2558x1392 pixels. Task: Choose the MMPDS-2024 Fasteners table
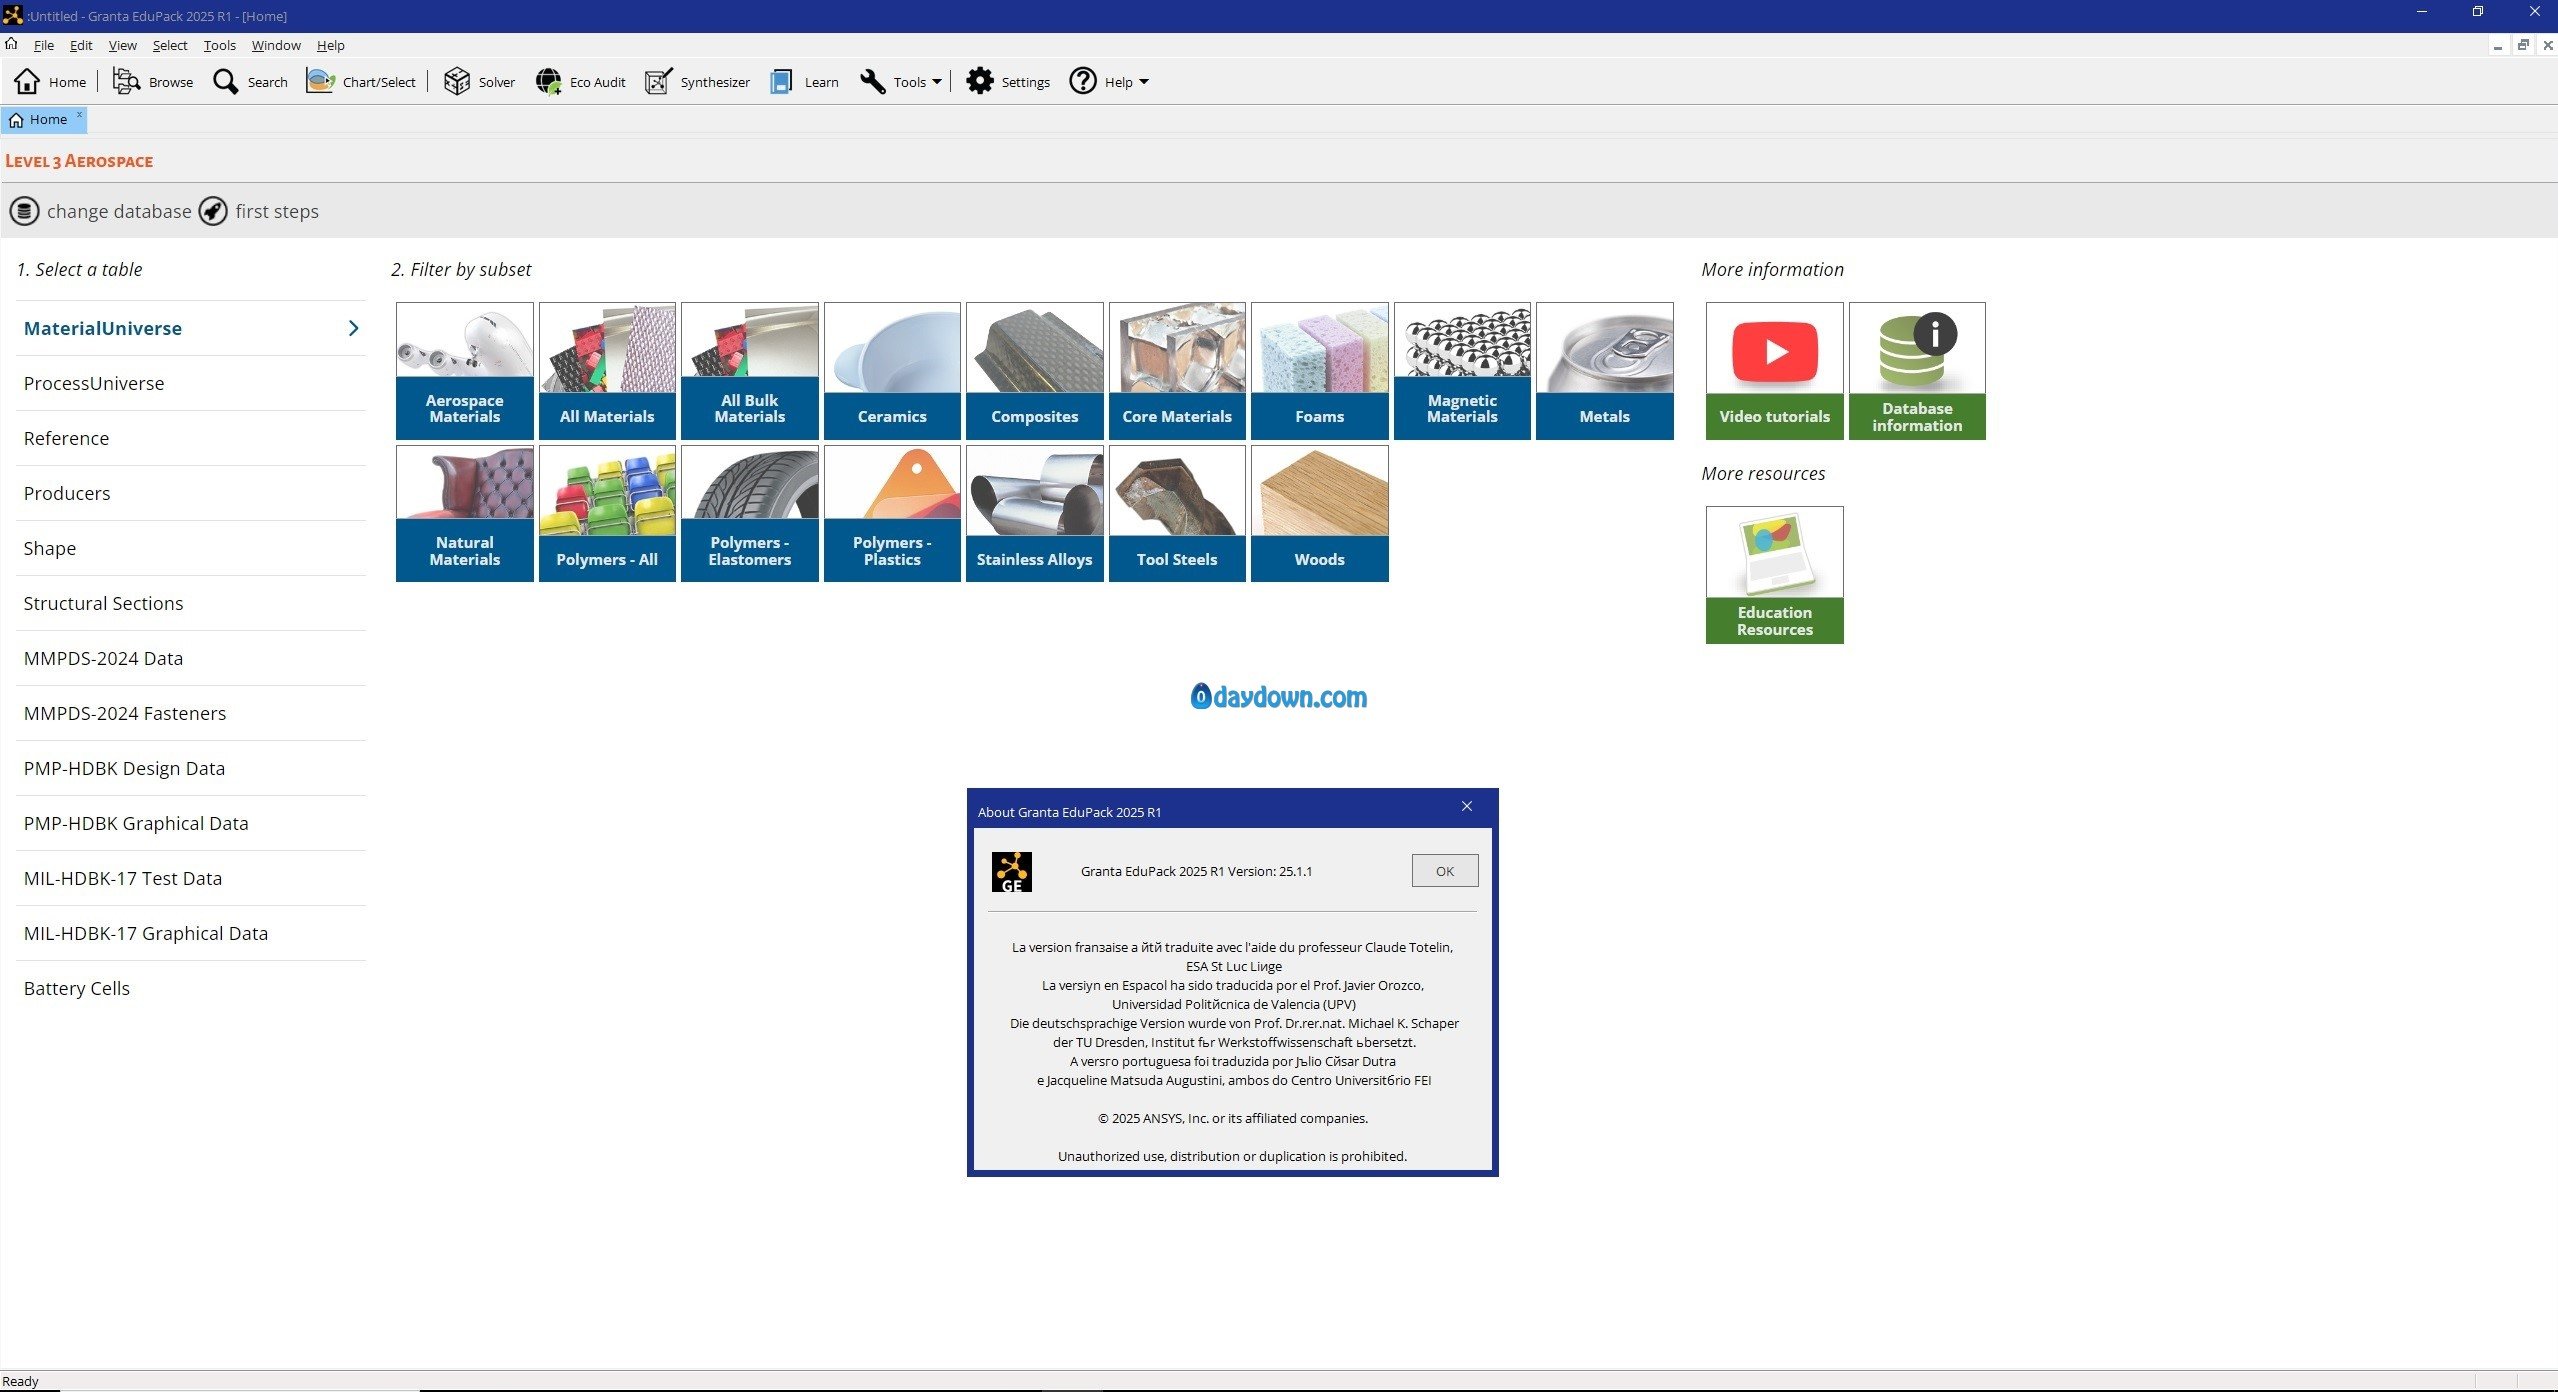coord(191,713)
